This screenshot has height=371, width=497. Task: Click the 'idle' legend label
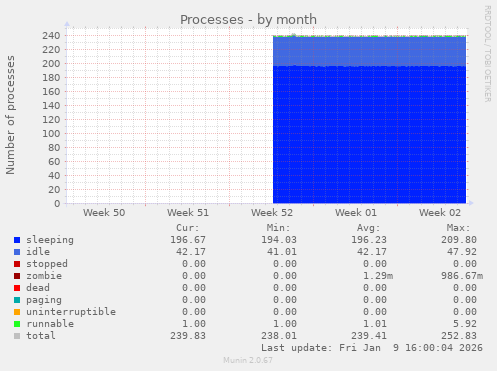pos(38,252)
